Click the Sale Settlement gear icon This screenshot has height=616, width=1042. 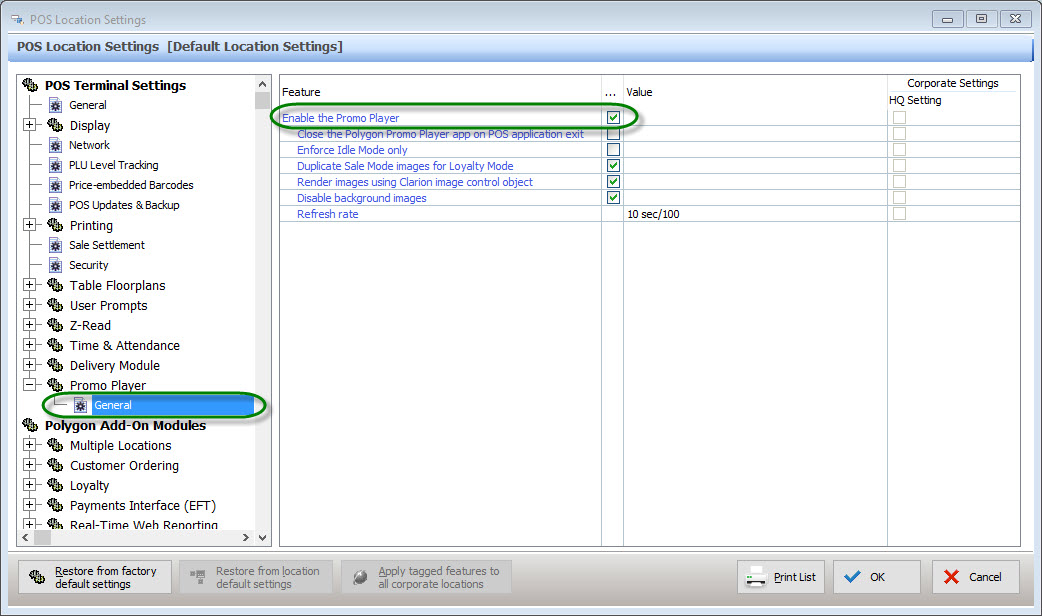[x=54, y=245]
